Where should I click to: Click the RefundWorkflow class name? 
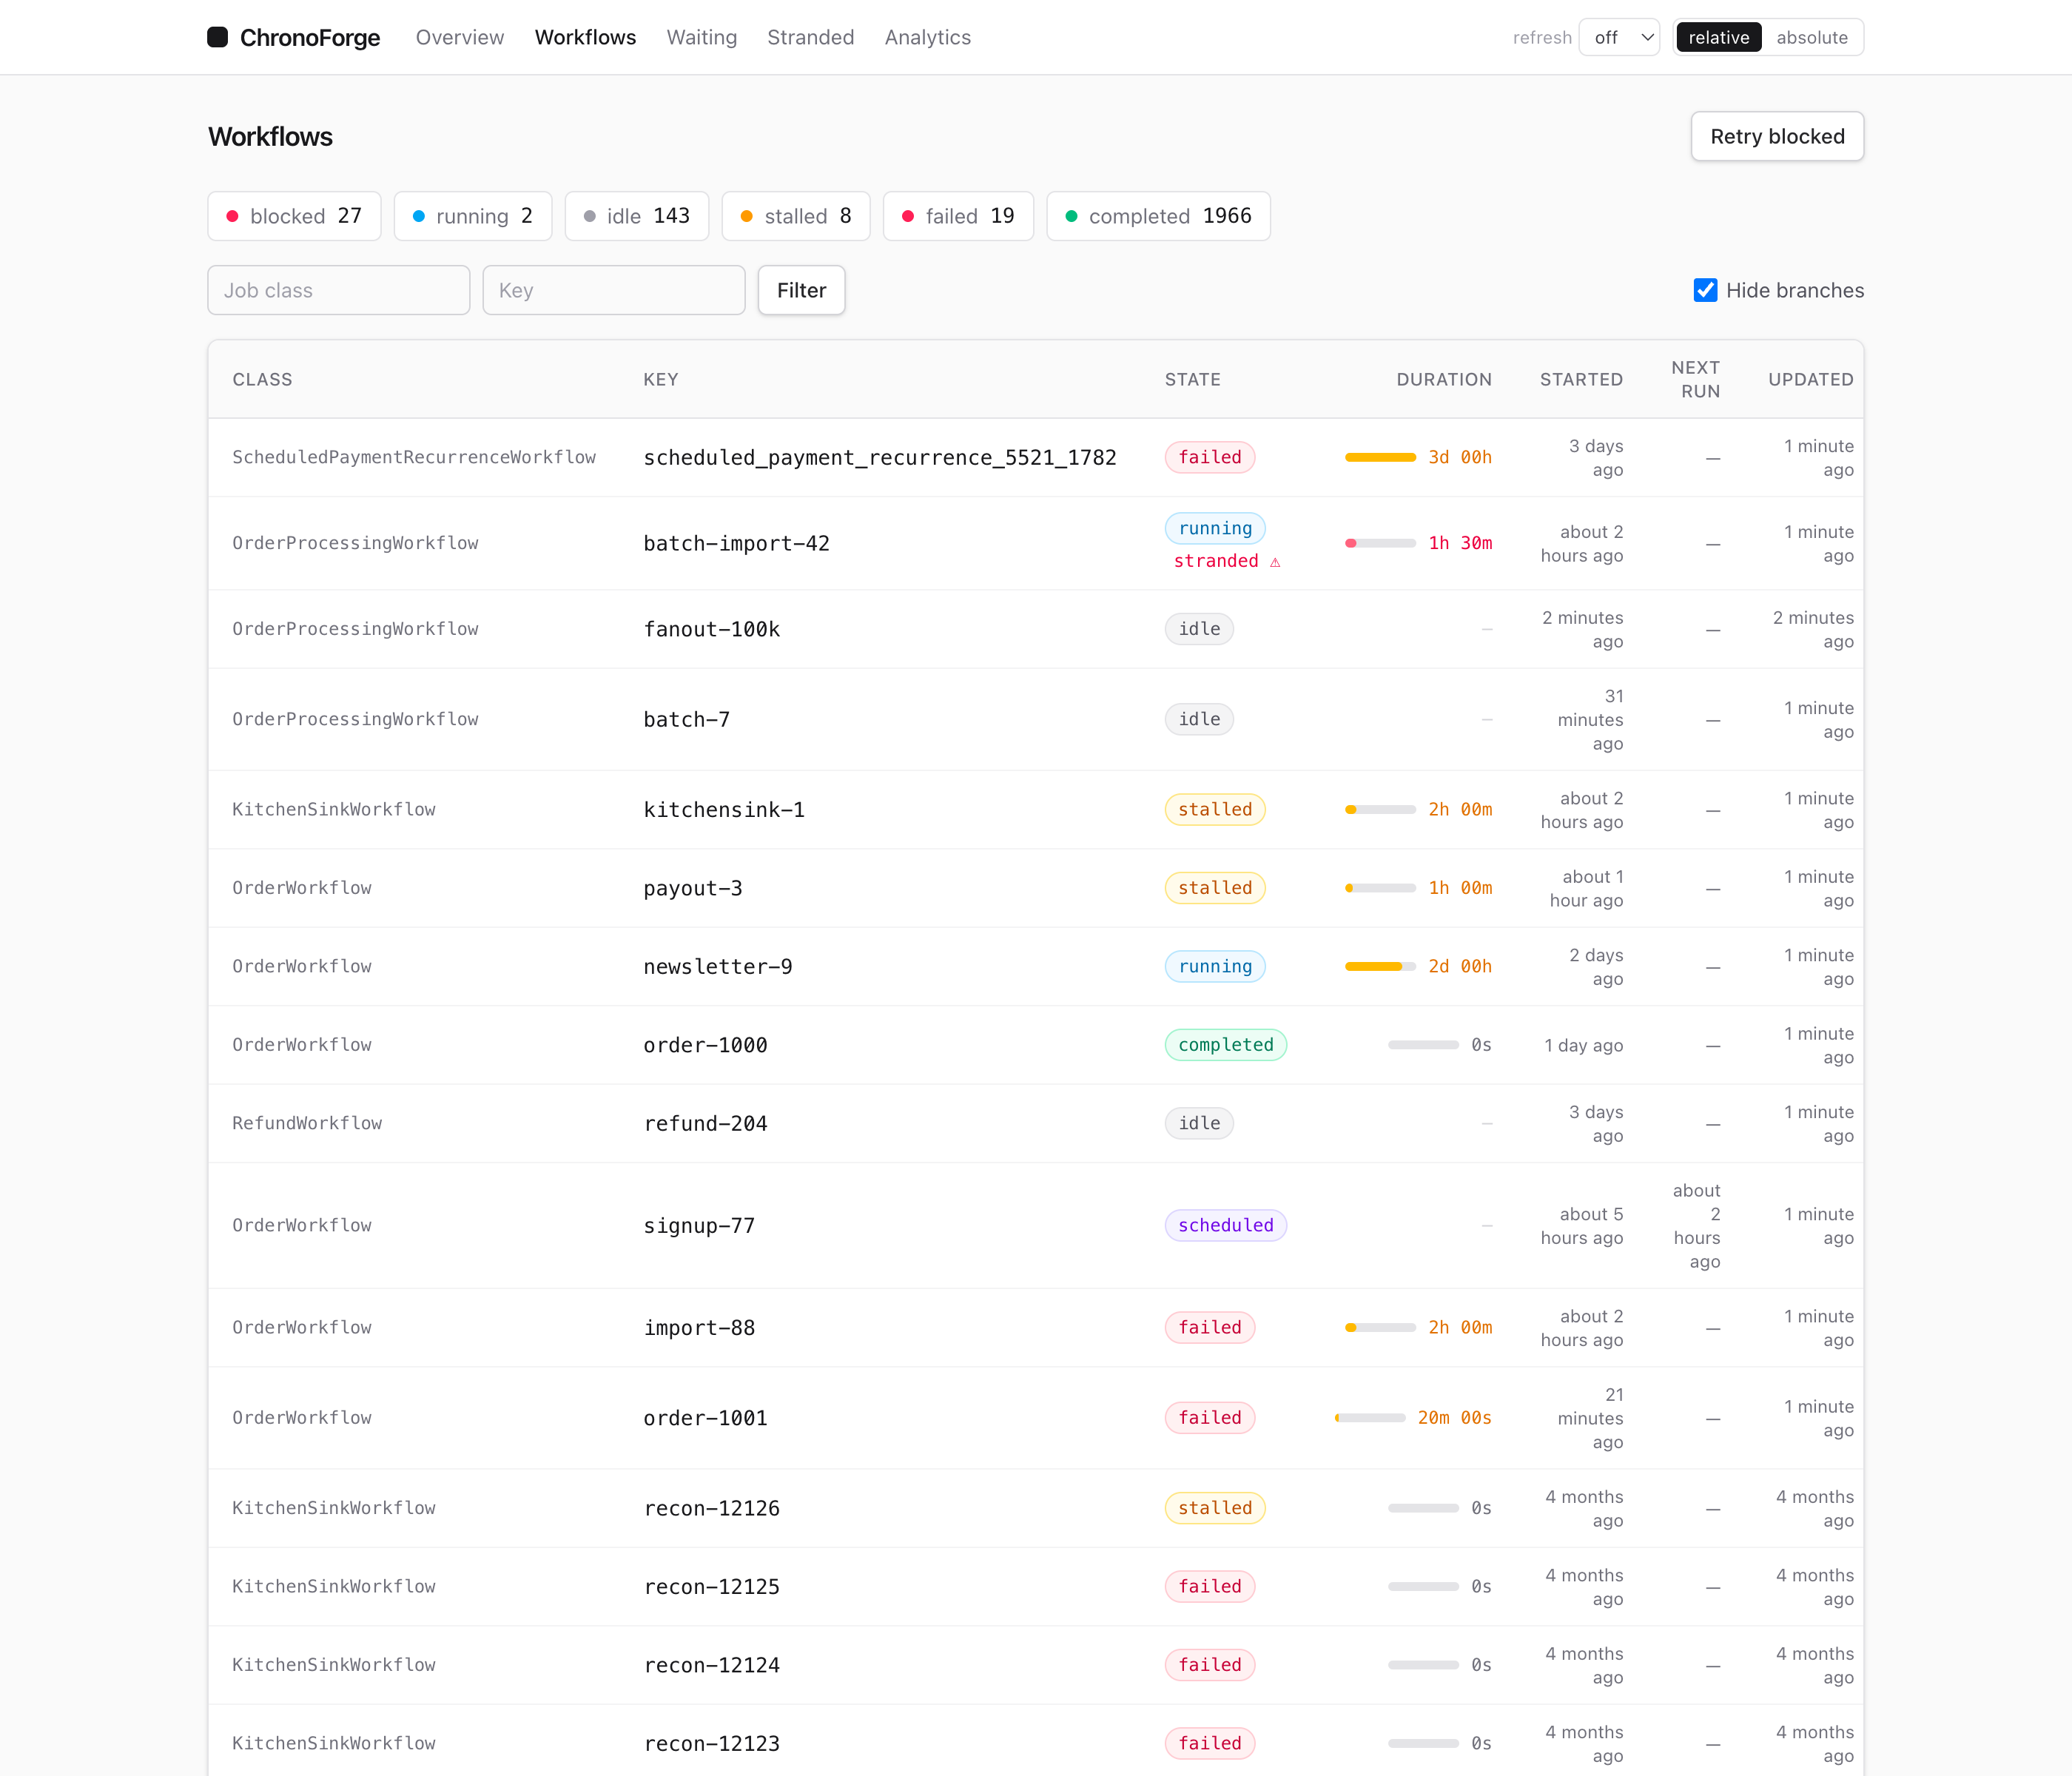click(307, 1123)
